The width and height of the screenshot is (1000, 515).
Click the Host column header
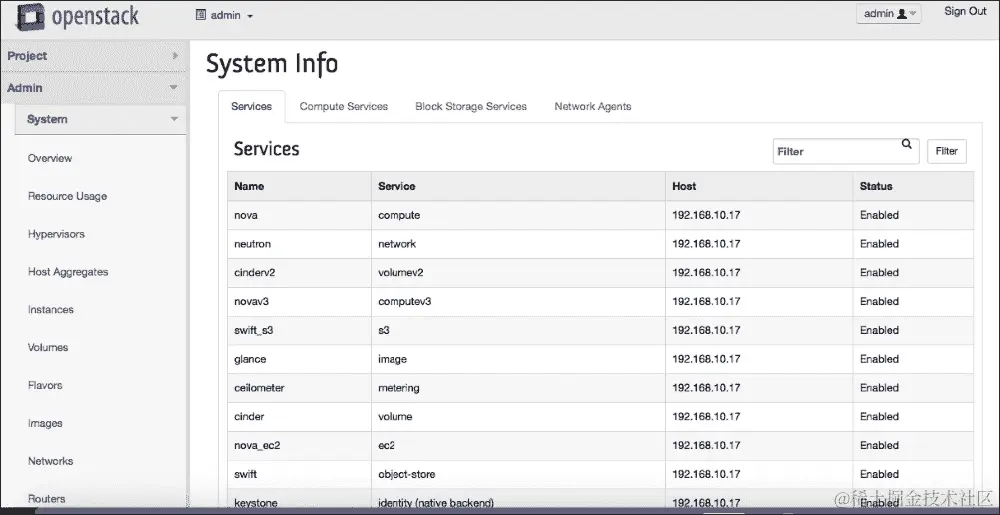coord(759,186)
